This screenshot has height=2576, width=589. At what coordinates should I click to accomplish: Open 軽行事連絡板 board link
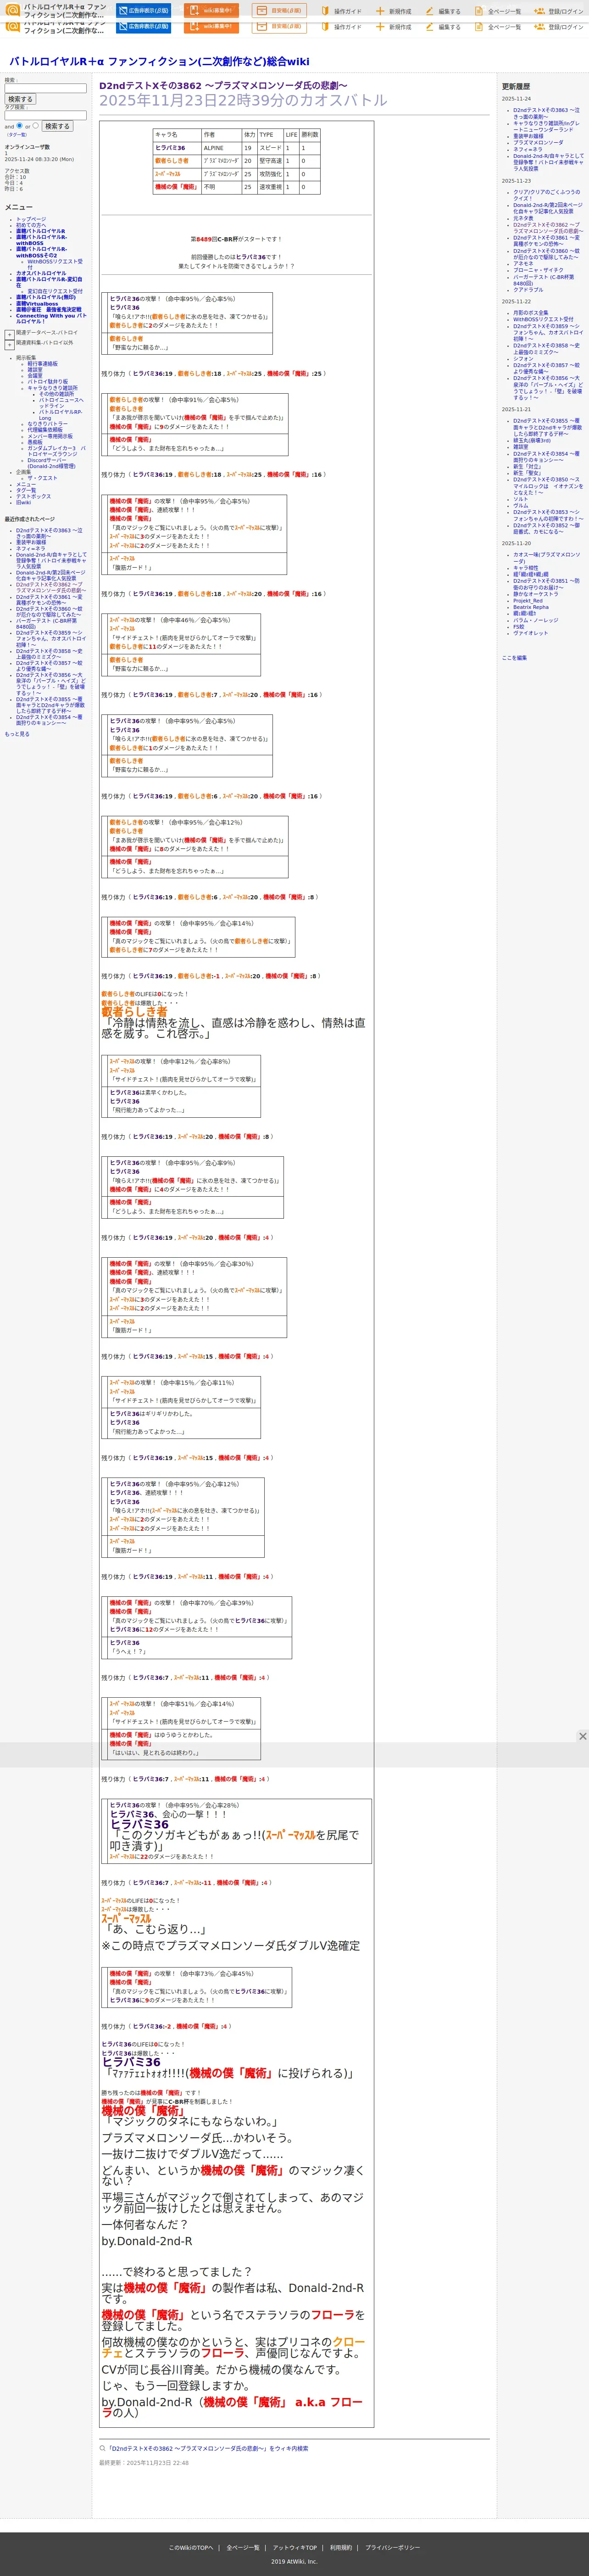pos(42,363)
